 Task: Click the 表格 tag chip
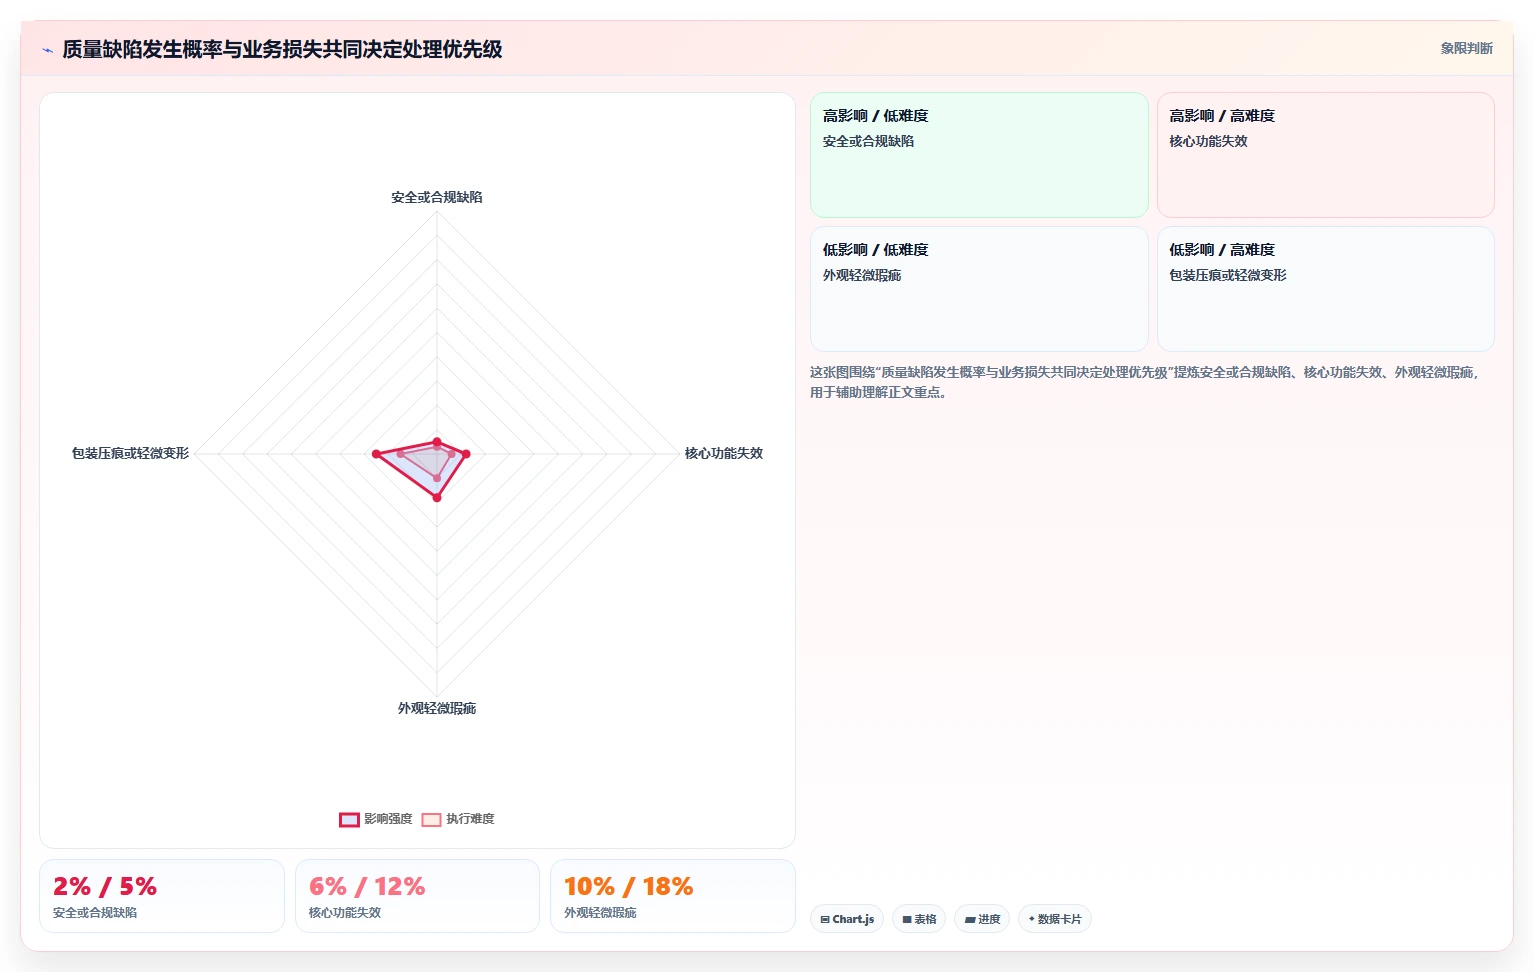(x=919, y=919)
